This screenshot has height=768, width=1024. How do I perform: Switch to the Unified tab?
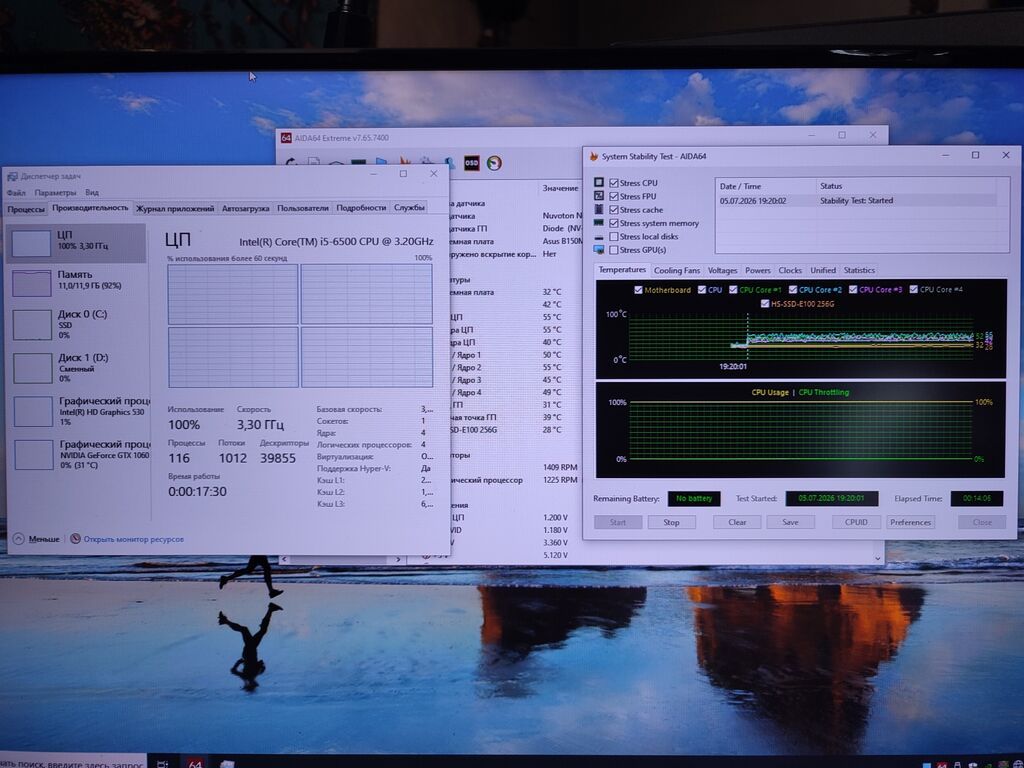point(823,270)
